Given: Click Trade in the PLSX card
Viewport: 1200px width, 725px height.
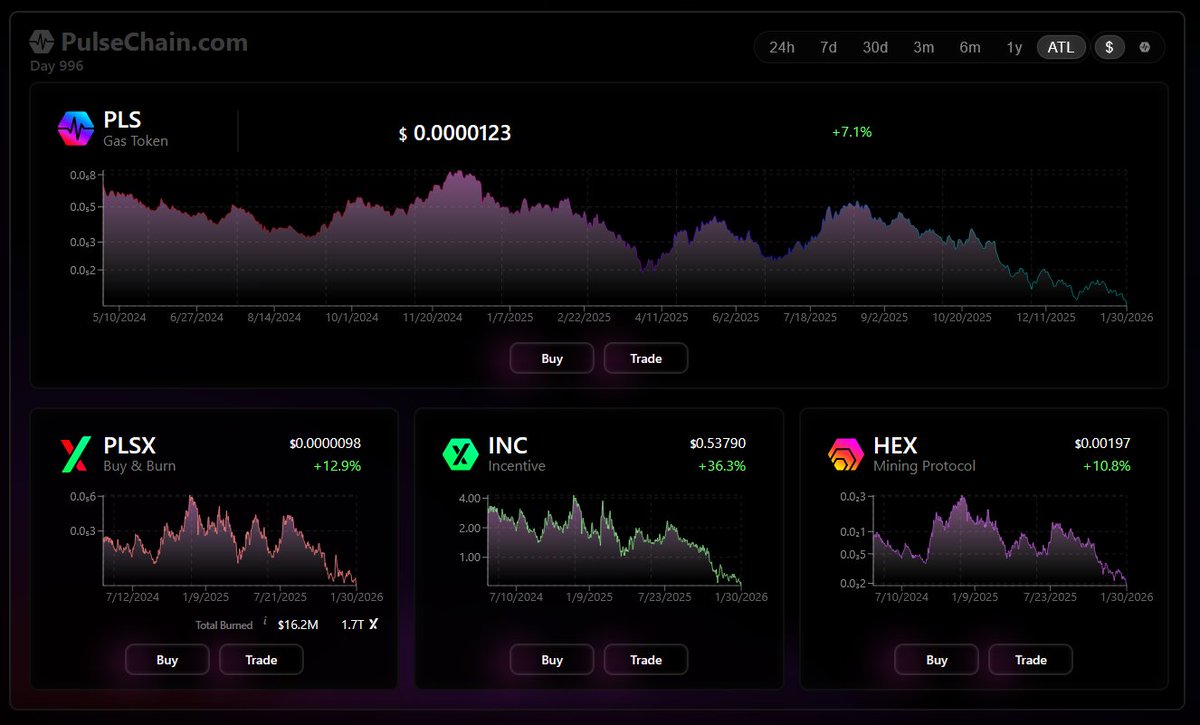Looking at the screenshot, I should click(261, 659).
